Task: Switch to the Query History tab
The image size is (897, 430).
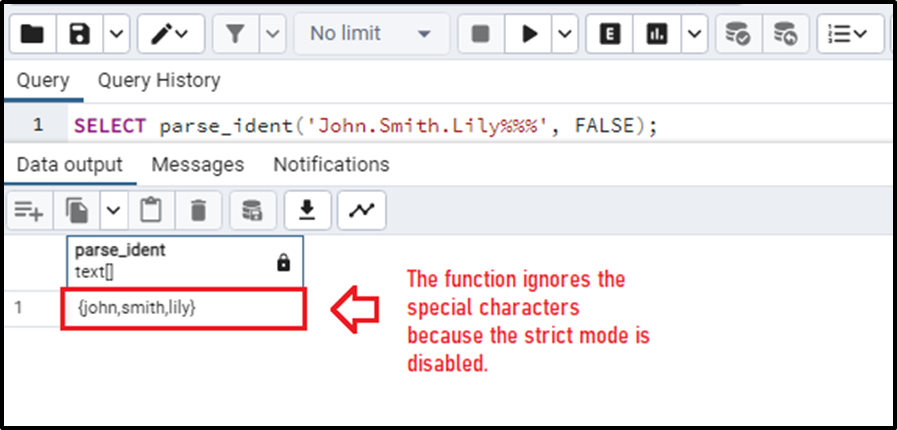Action: coord(159,81)
